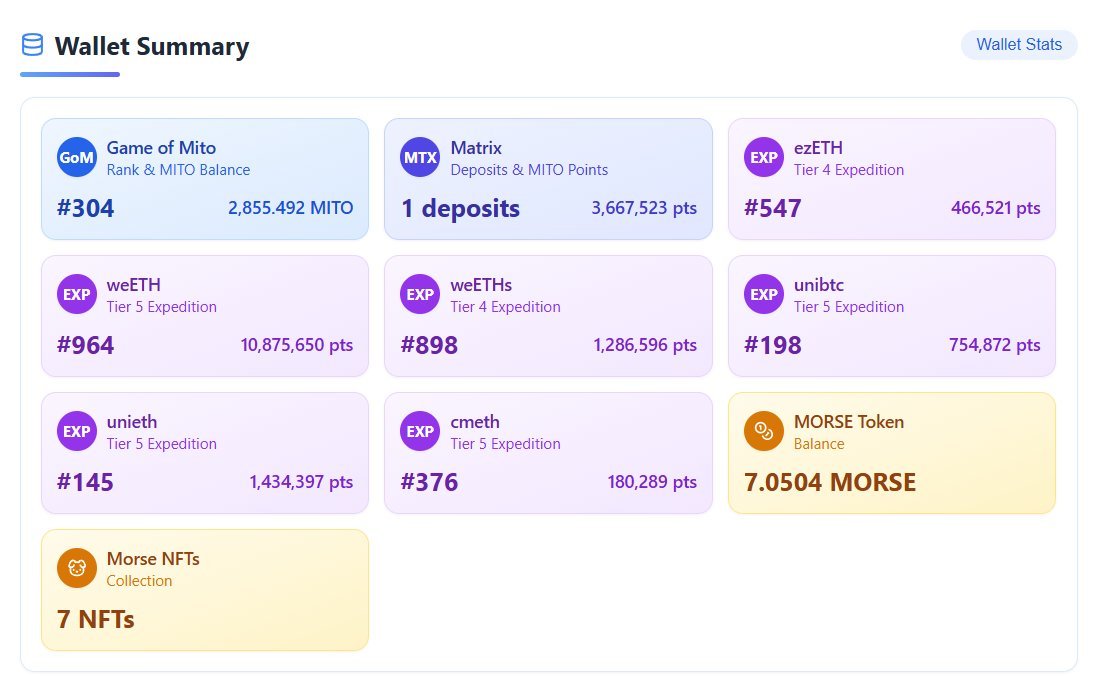The width and height of the screenshot is (1099, 676).
Task: Click the database icon beside Wallet Summary
Action: [32, 45]
